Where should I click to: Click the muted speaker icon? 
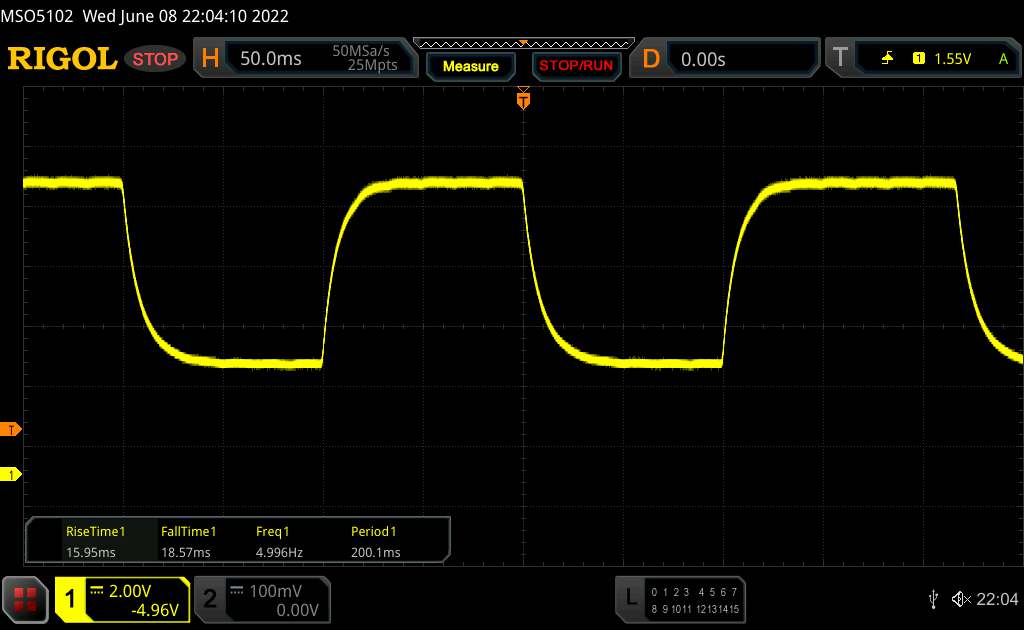click(x=960, y=598)
